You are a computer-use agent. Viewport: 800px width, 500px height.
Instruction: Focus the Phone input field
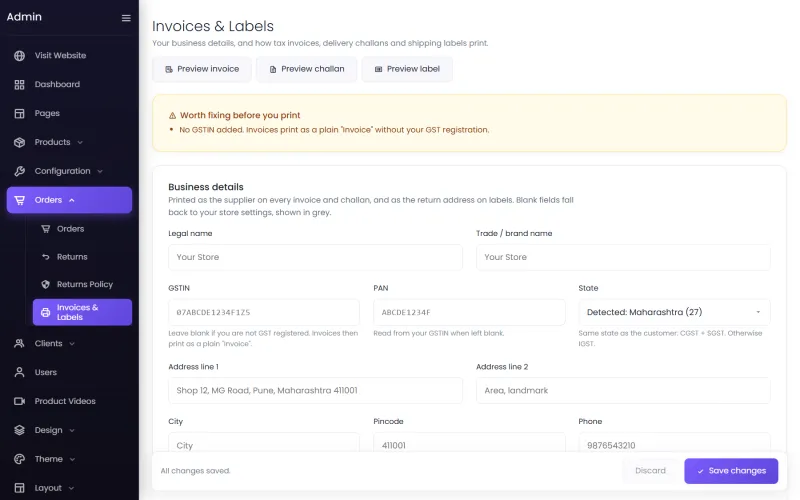pyautogui.click(x=674, y=444)
